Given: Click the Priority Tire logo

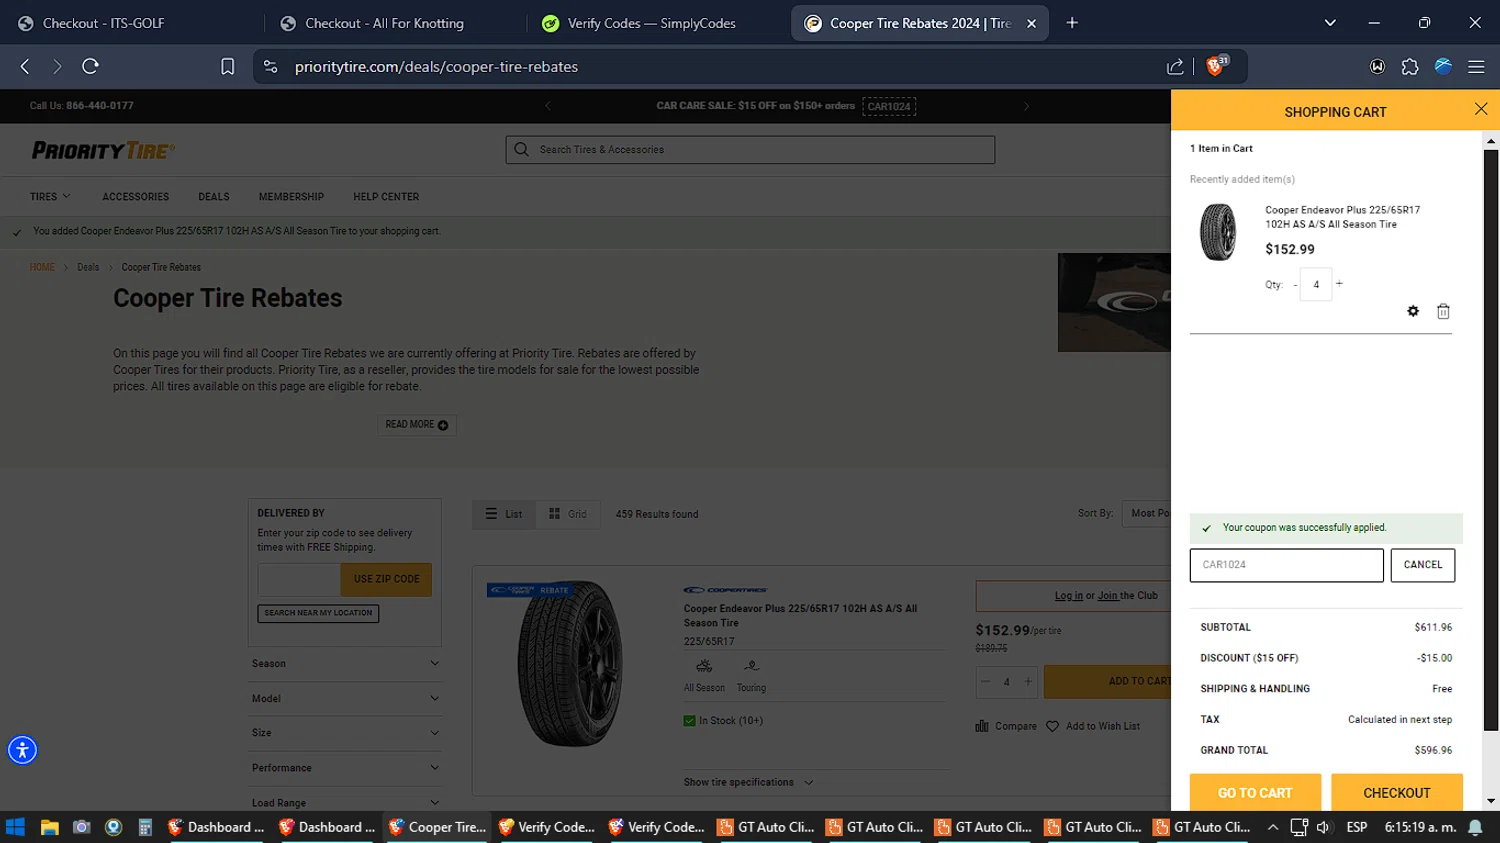Looking at the screenshot, I should click(x=104, y=151).
